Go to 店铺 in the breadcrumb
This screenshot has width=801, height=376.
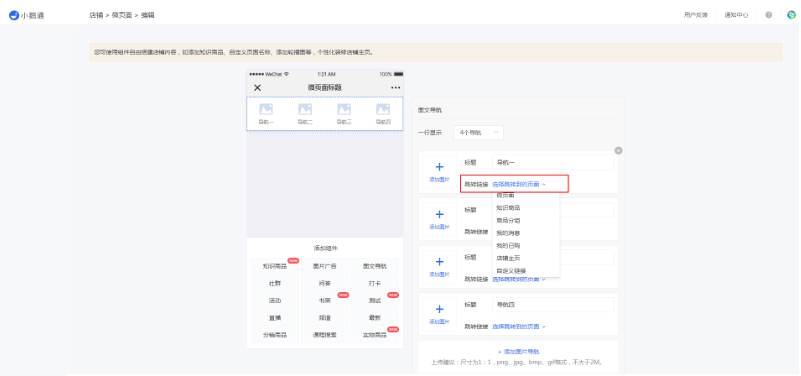point(96,15)
